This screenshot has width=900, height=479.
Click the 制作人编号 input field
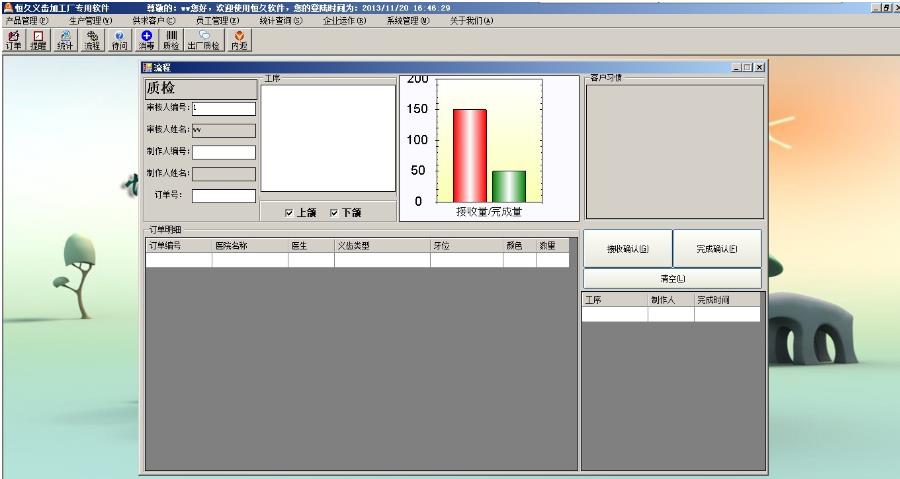(x=223, y=152)
